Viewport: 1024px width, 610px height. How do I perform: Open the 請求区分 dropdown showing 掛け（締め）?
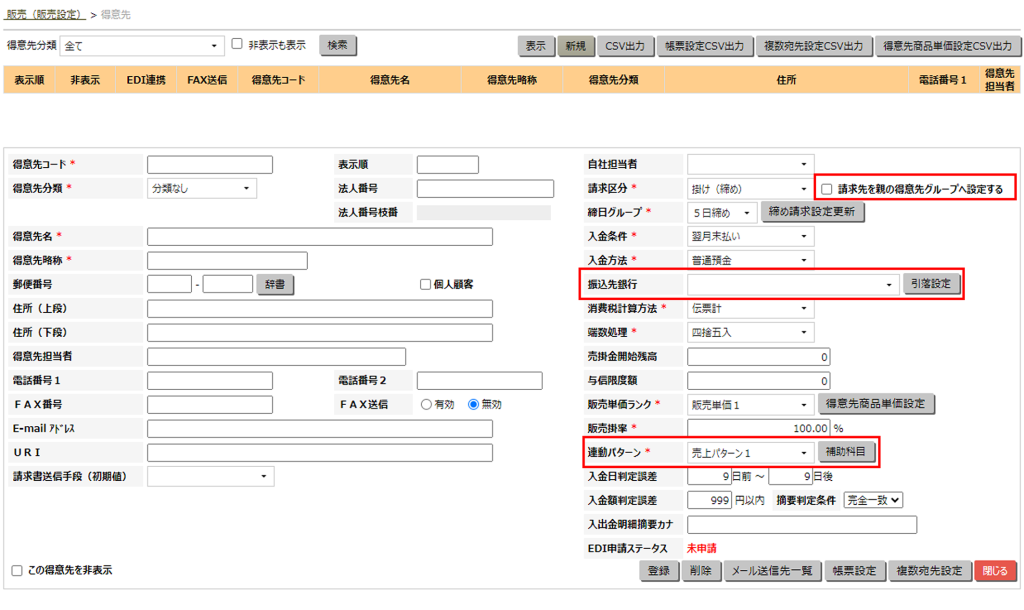[750, 189]
